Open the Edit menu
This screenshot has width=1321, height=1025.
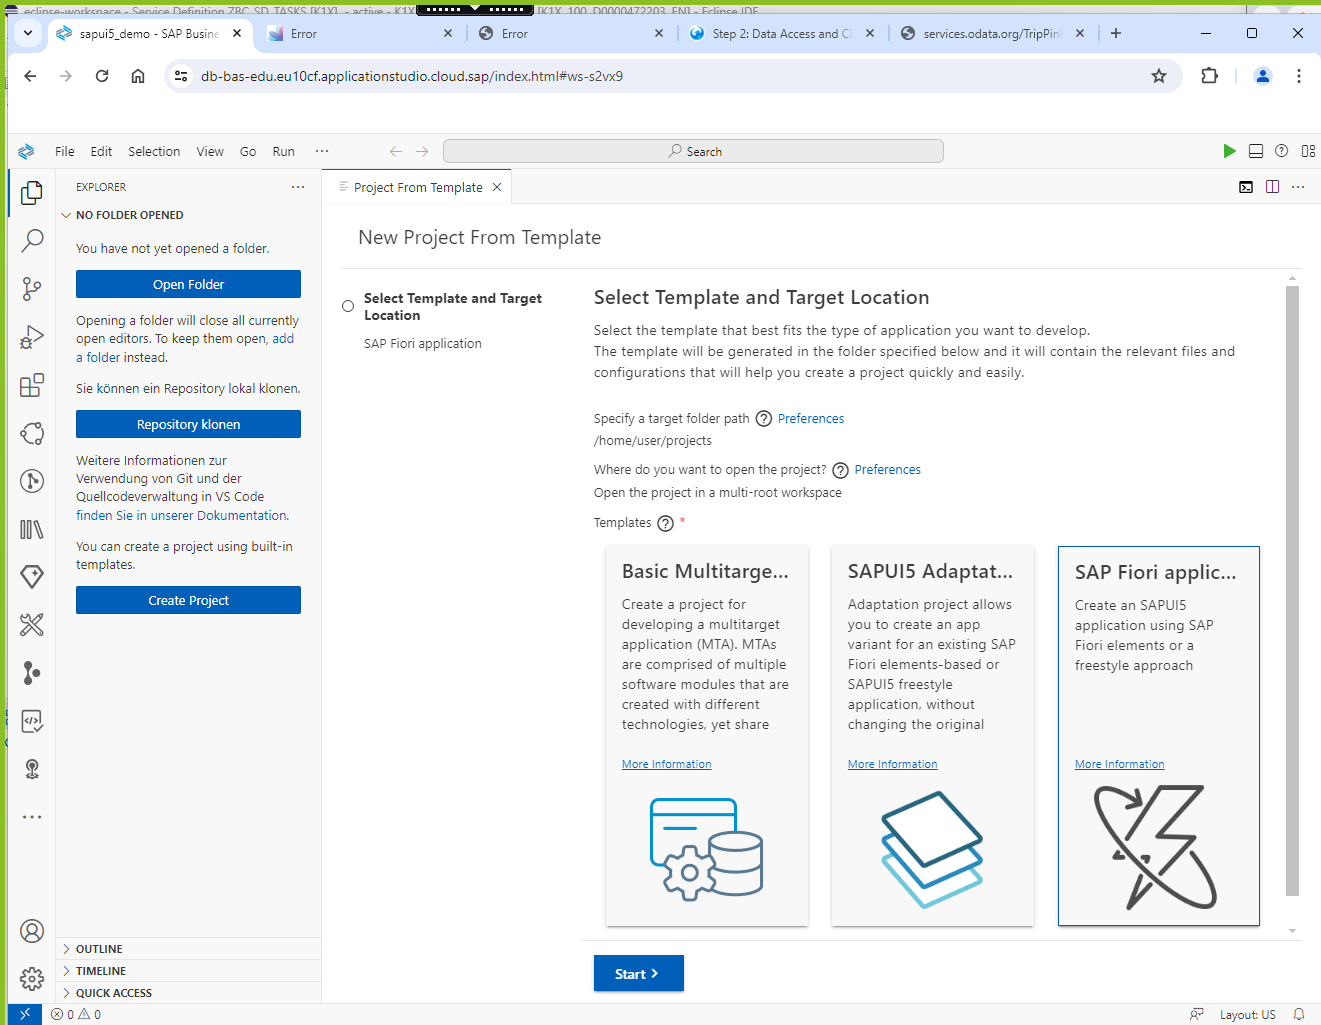coord(101,152)
